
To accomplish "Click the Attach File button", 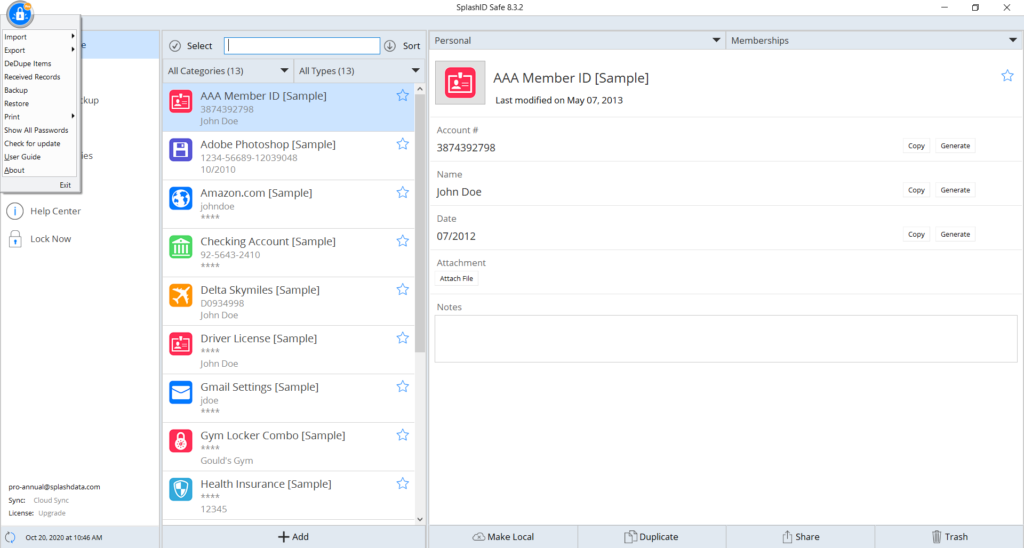I will click(457, 279).
